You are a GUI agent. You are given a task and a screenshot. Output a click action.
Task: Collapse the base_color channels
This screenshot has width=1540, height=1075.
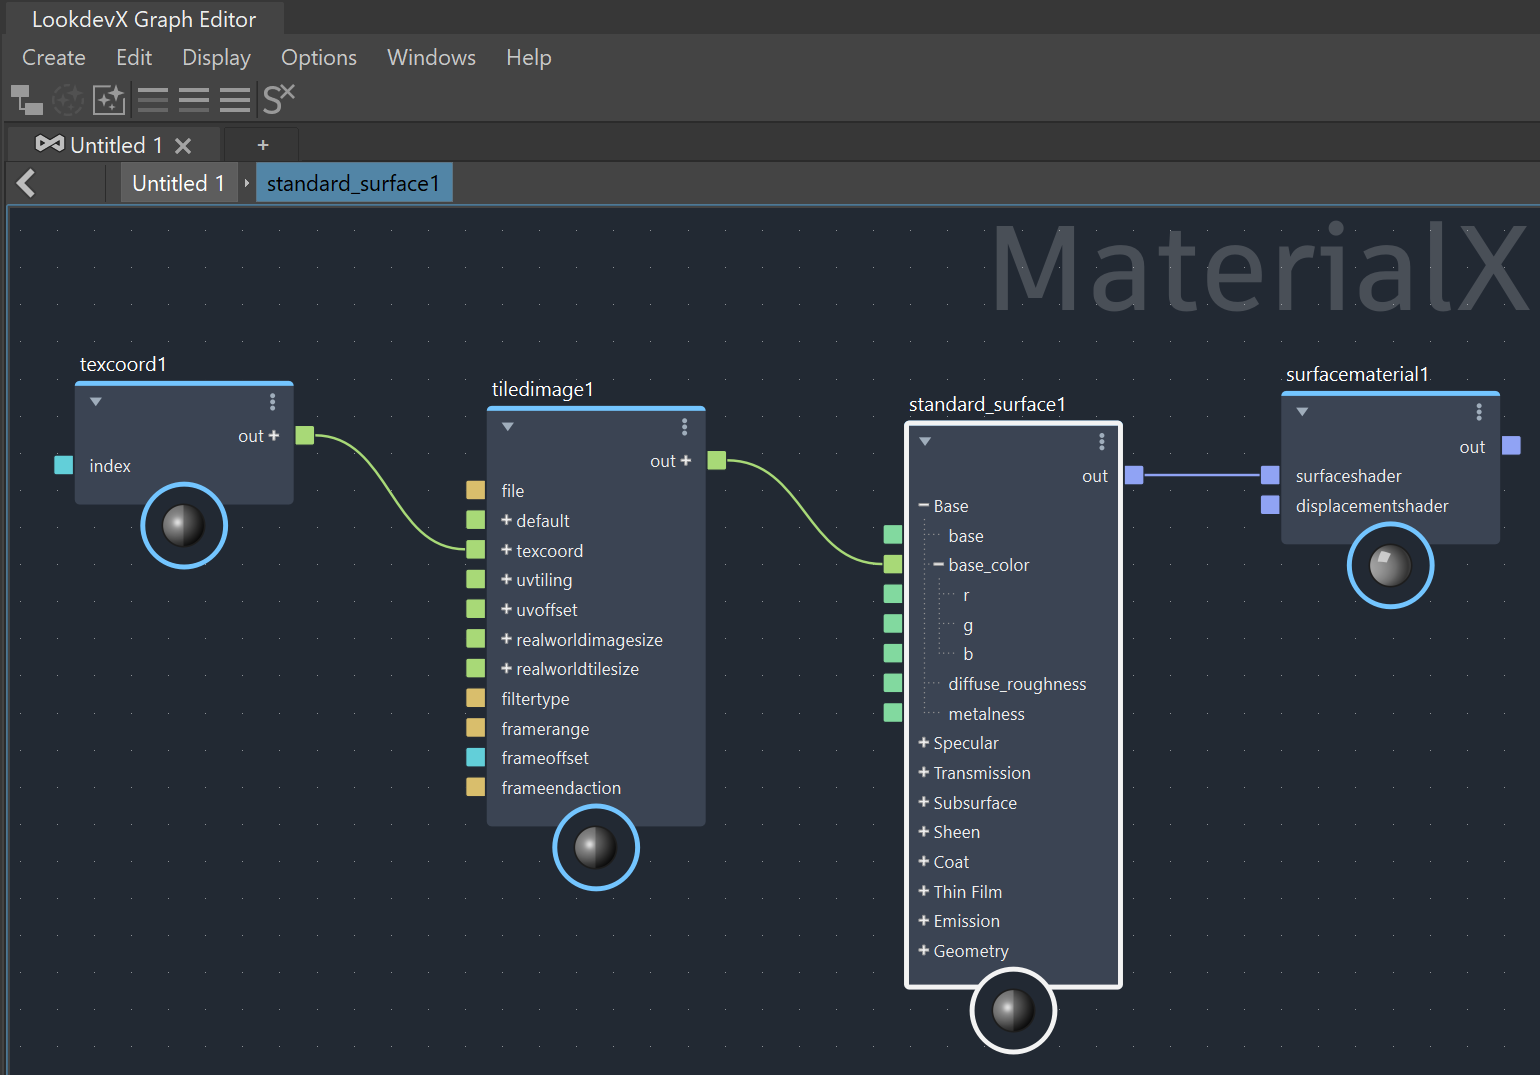(x=939, y=565)
